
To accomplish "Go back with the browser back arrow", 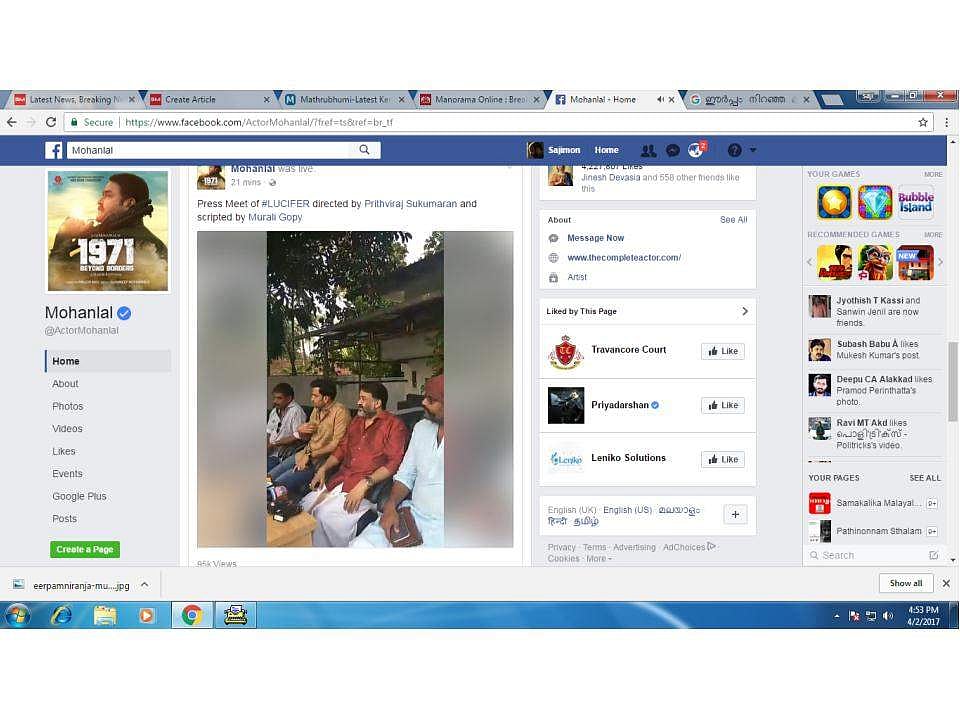I will (12, 122).
